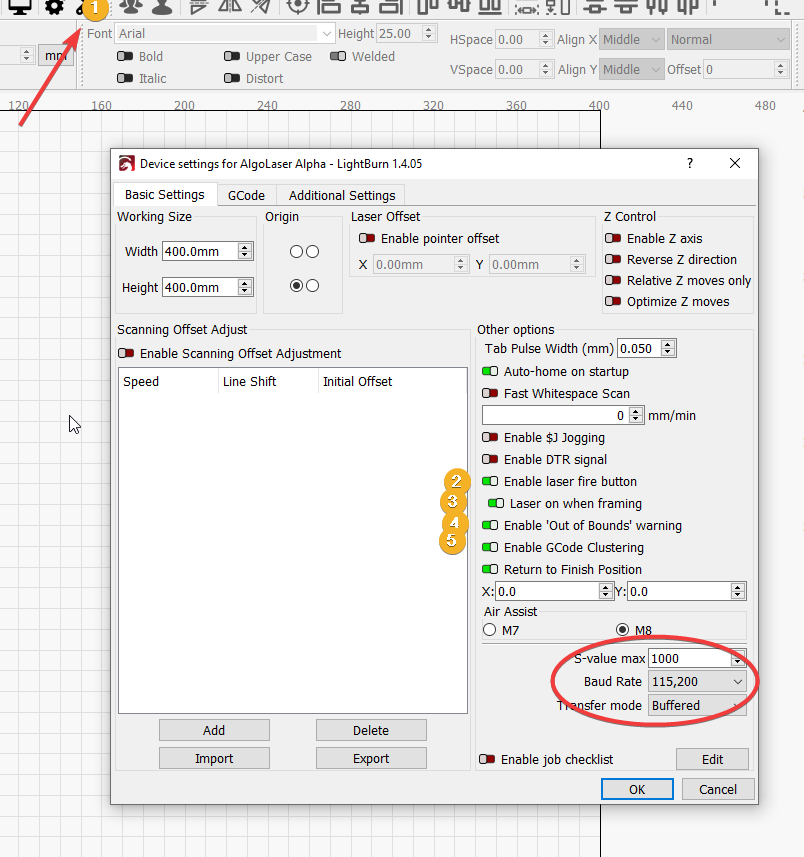Disable Auto-home on startup
The height and width of the screenshot is (857, 804).
(x=490, y=372)
